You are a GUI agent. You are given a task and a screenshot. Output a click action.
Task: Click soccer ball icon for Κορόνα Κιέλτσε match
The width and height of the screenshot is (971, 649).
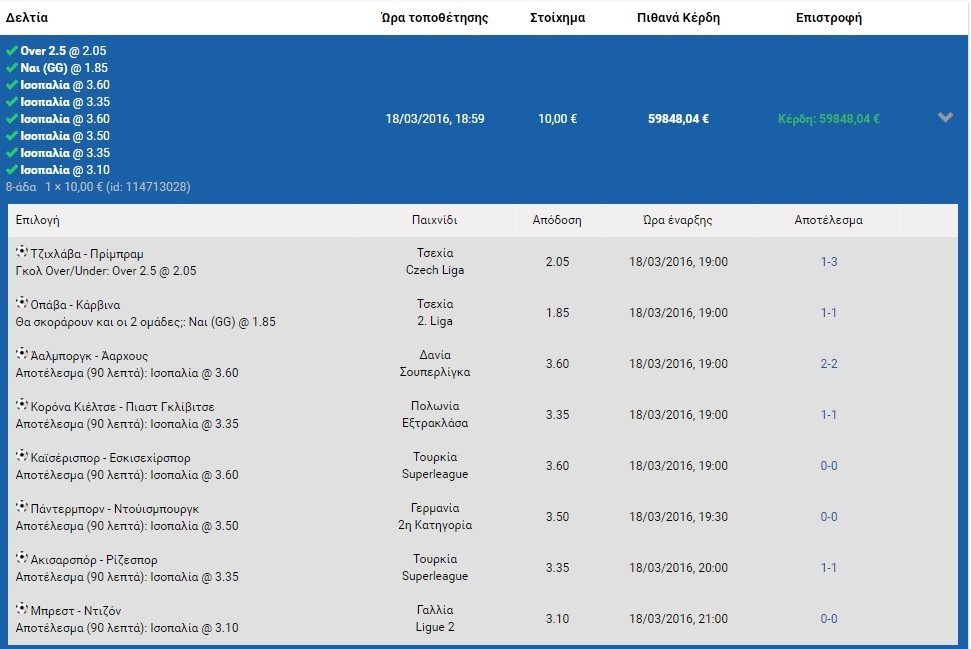pyautogui.click(x=22, y=405)
